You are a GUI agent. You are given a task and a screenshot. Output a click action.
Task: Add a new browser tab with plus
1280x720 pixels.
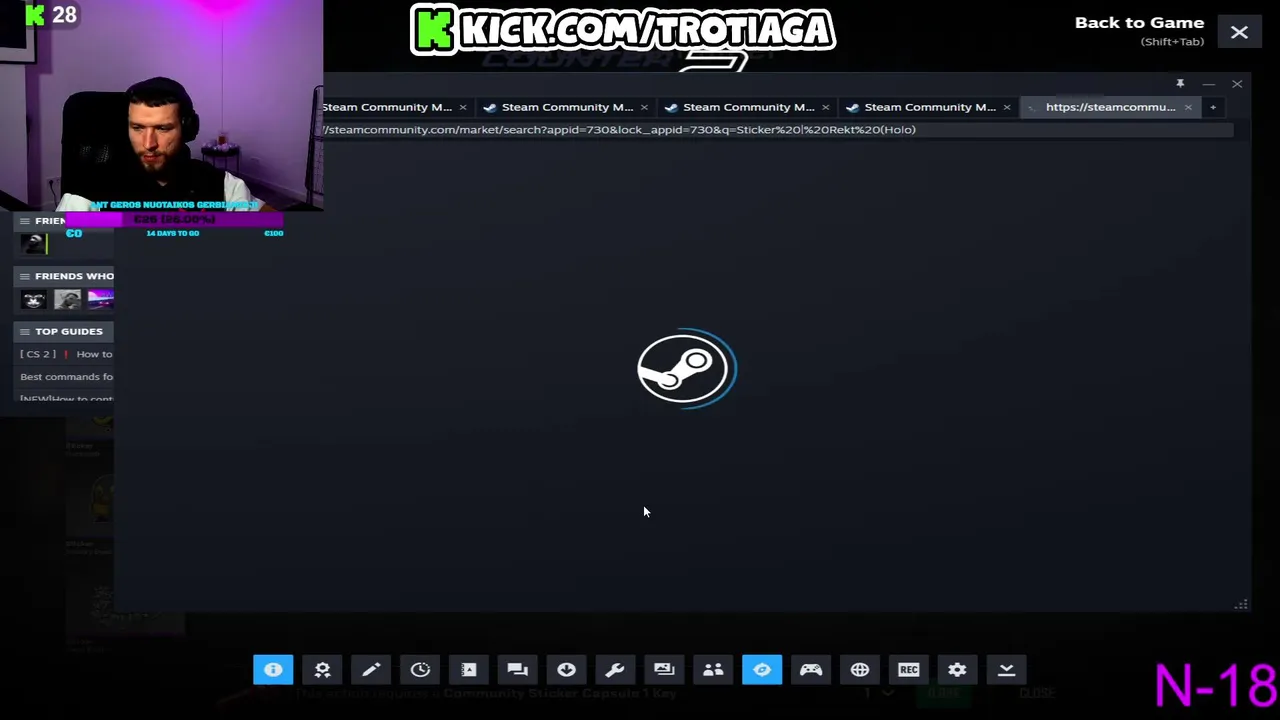[x=1213, y=107]
